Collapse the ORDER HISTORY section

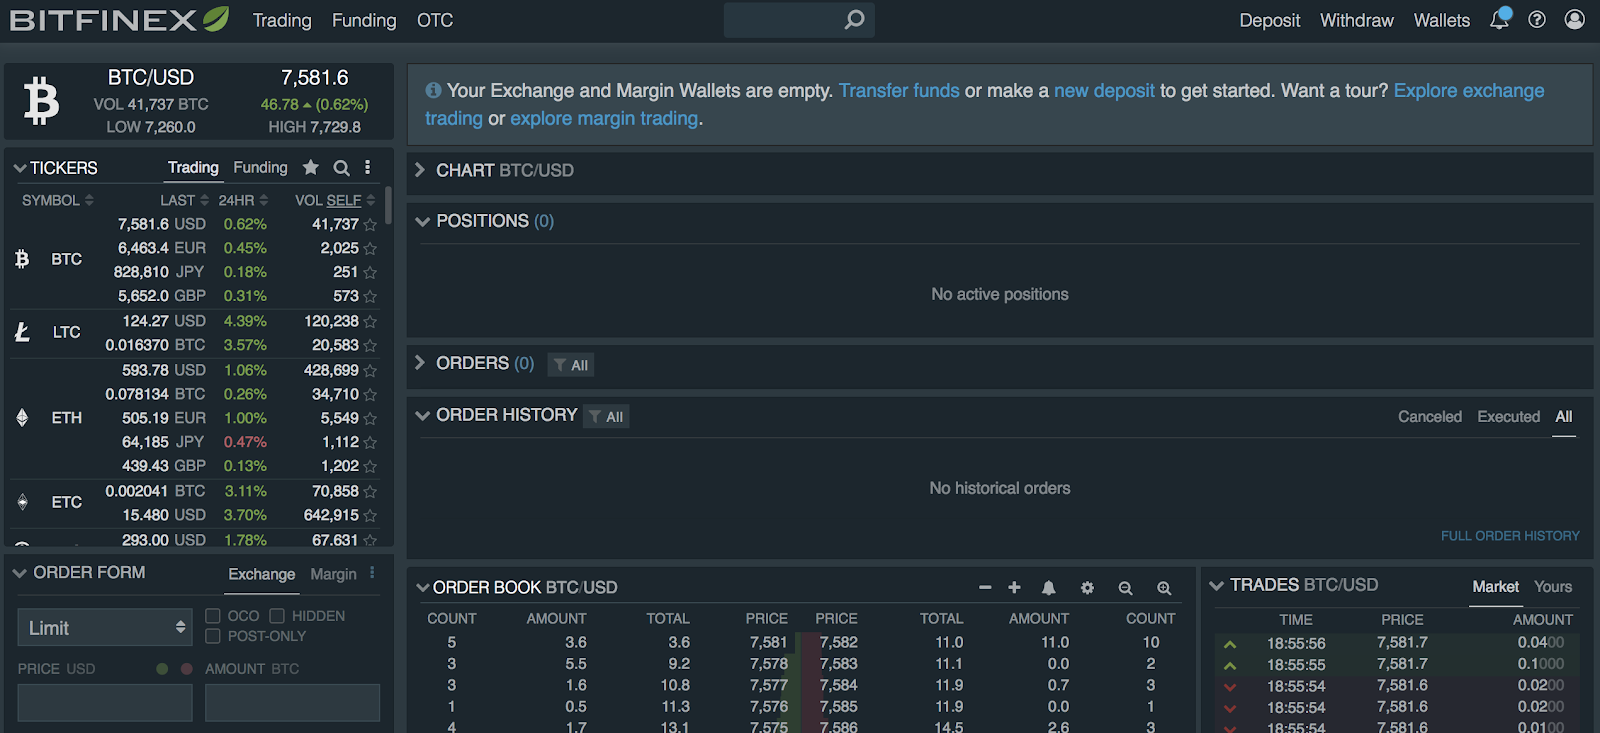coord(422,415)
